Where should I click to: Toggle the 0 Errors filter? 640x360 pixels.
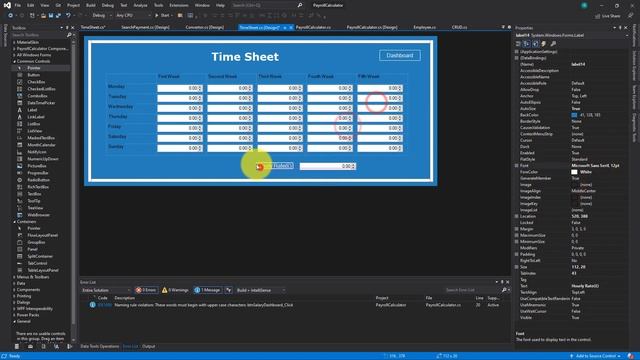point(146,290)
